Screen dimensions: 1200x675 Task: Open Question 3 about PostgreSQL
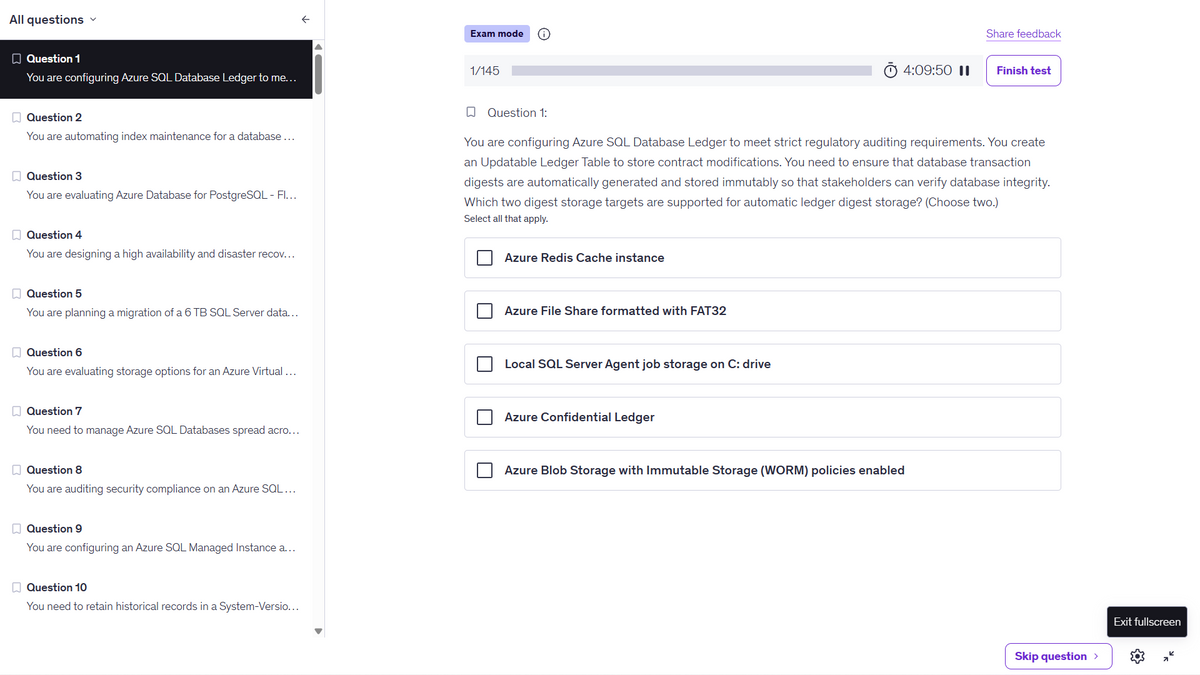(x=156, y=186)
